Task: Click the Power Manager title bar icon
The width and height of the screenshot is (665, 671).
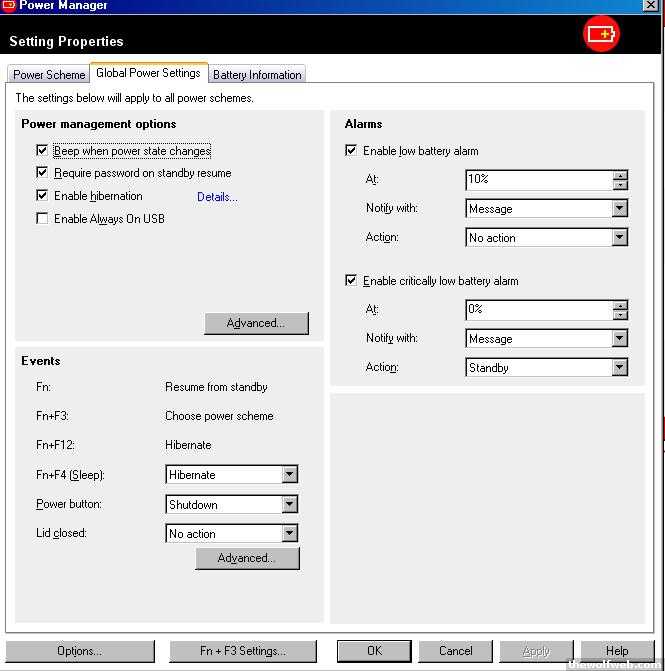Action: 8,5
